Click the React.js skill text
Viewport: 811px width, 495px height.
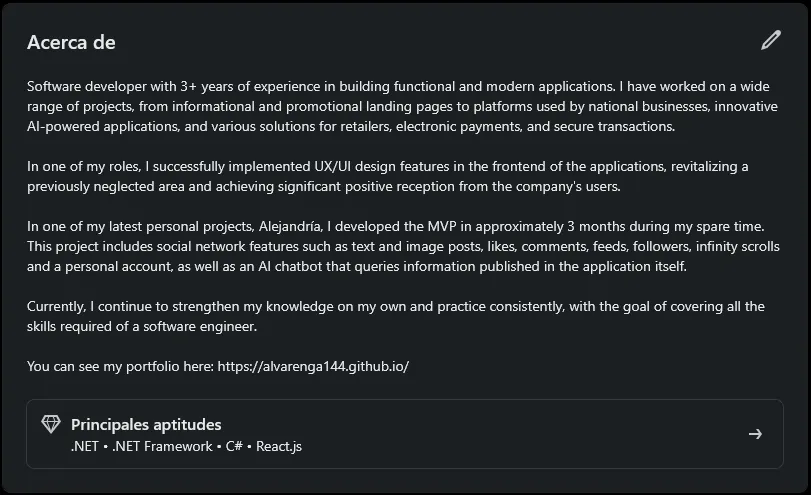click(x=279, y=446)
